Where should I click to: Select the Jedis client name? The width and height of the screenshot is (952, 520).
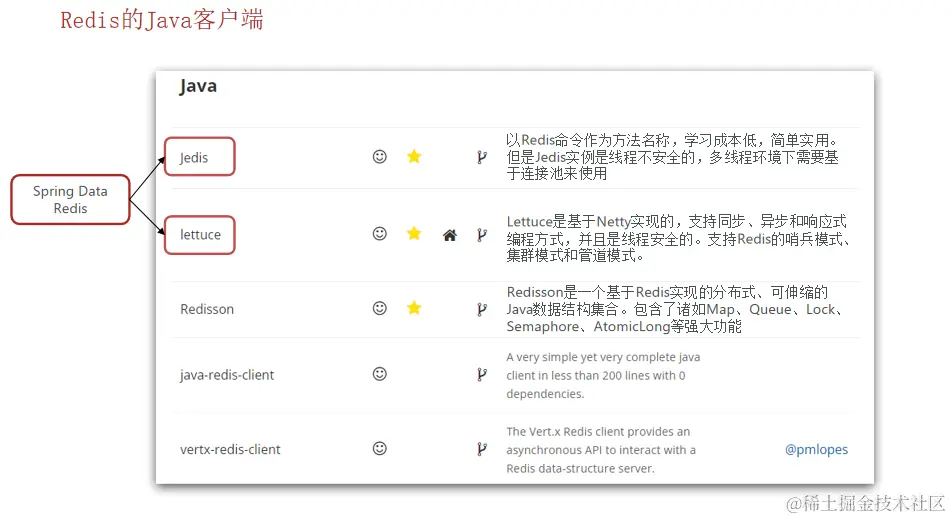click(x=194, y=157)
